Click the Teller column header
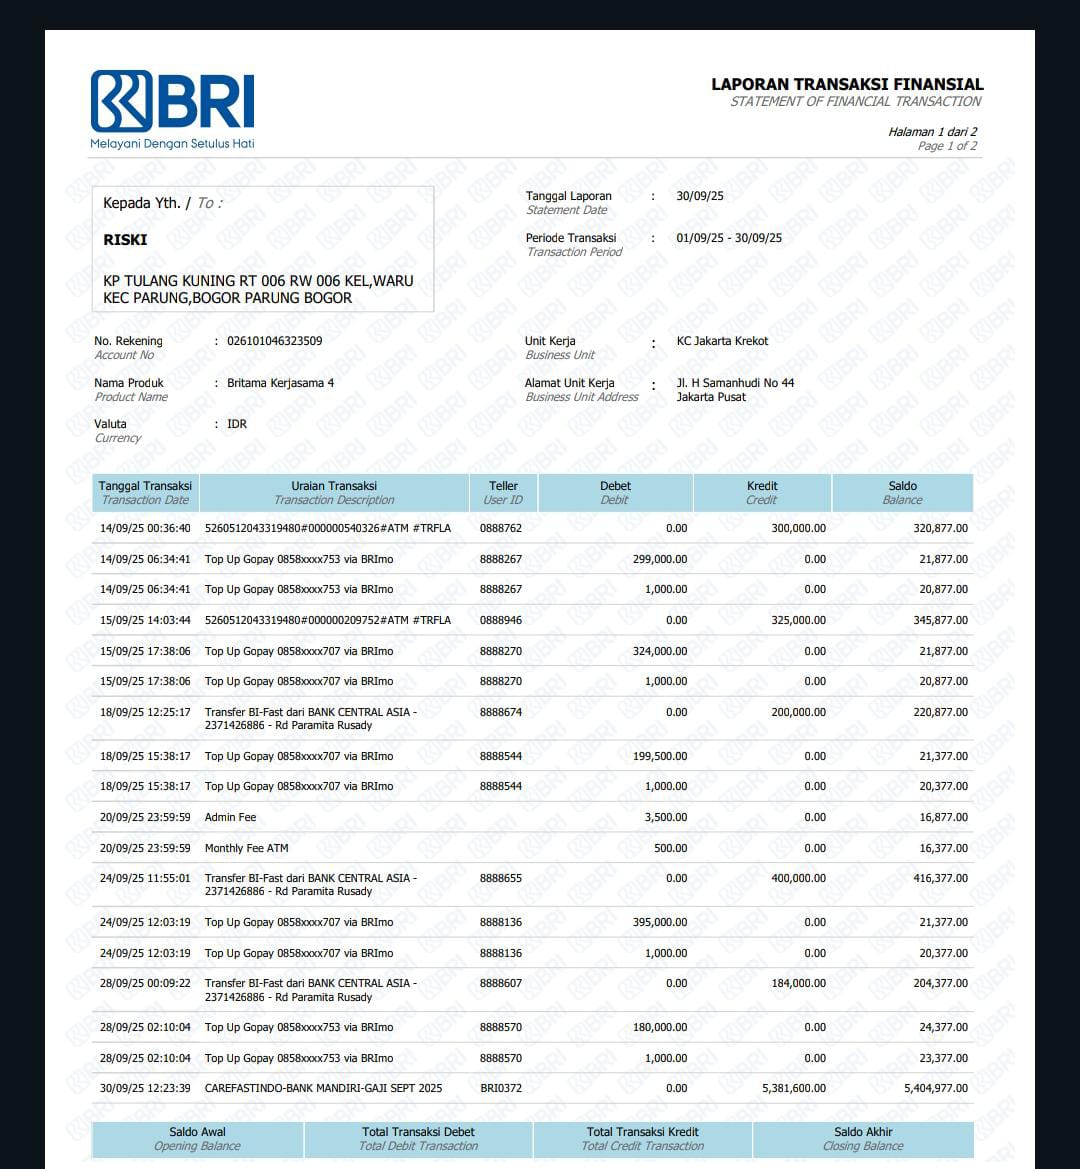1080x1169 pixels. 503,492
